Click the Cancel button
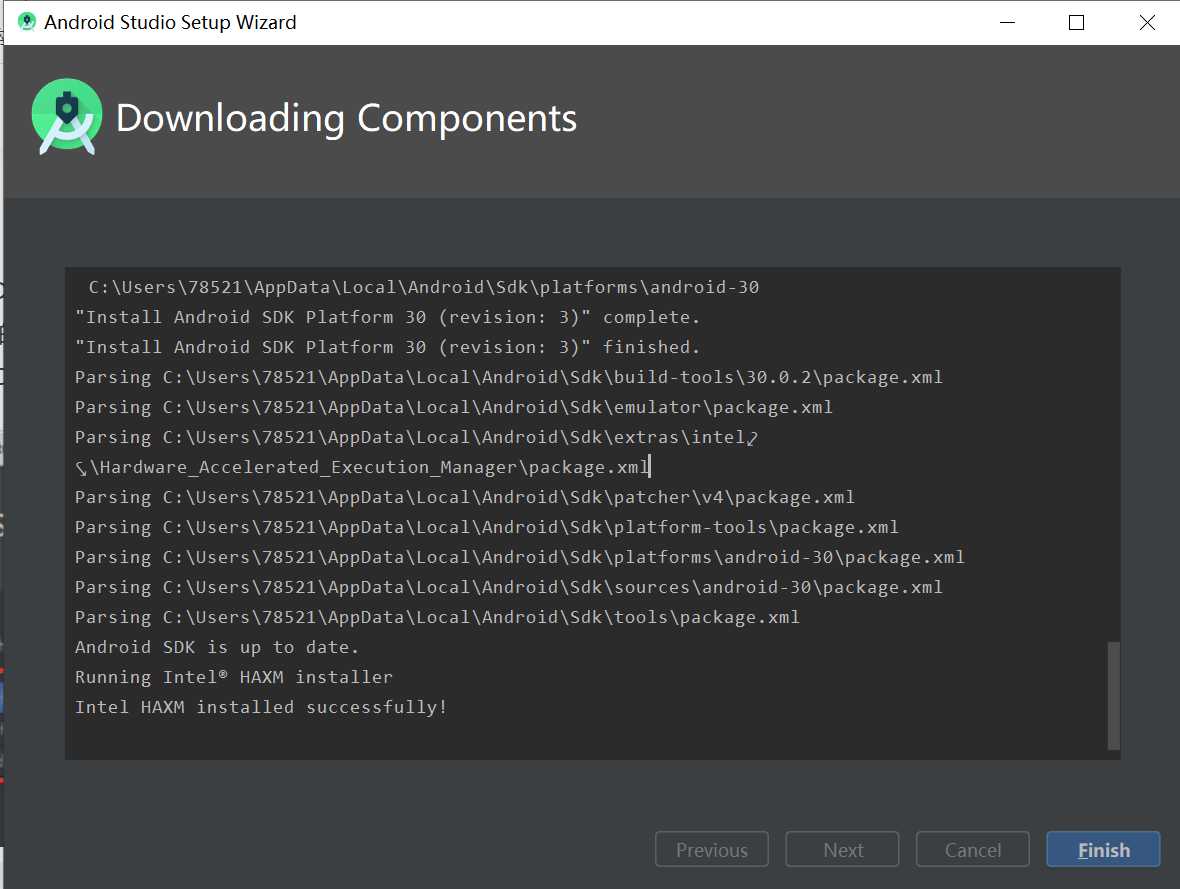The image size is (1180, 889). (x=972, y=849)
